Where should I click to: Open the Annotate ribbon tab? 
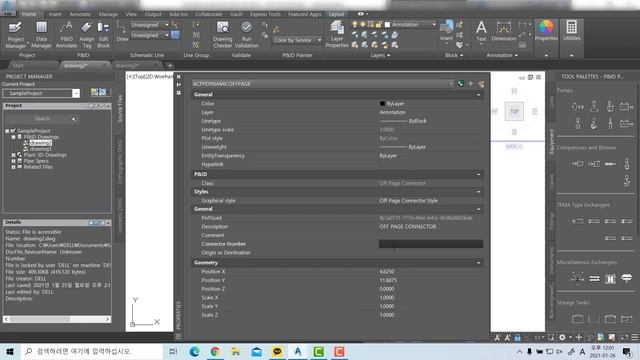[80, 14]
